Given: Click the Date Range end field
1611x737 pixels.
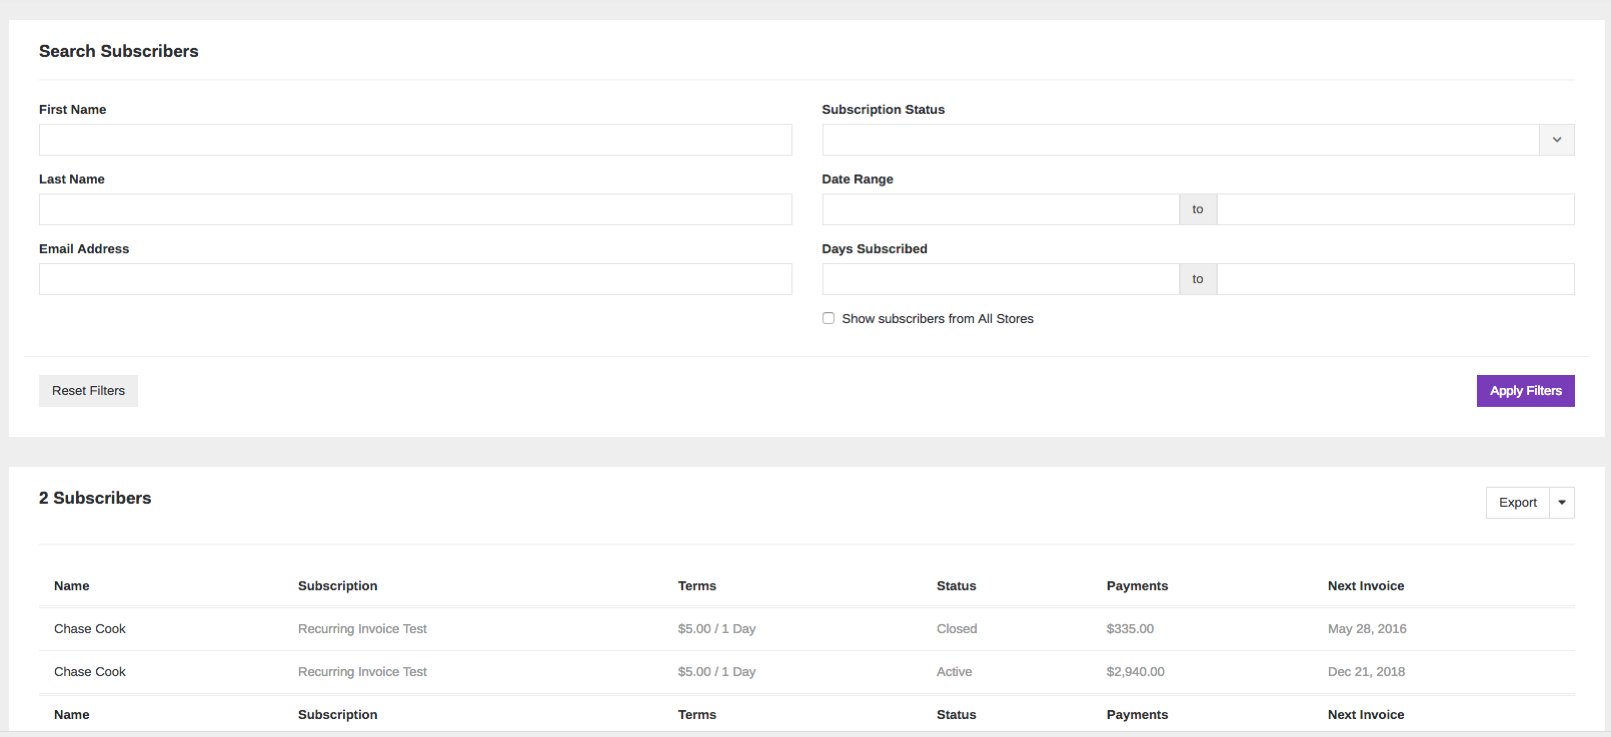Looking at the screenshot, I should [x=1396, y=209].
